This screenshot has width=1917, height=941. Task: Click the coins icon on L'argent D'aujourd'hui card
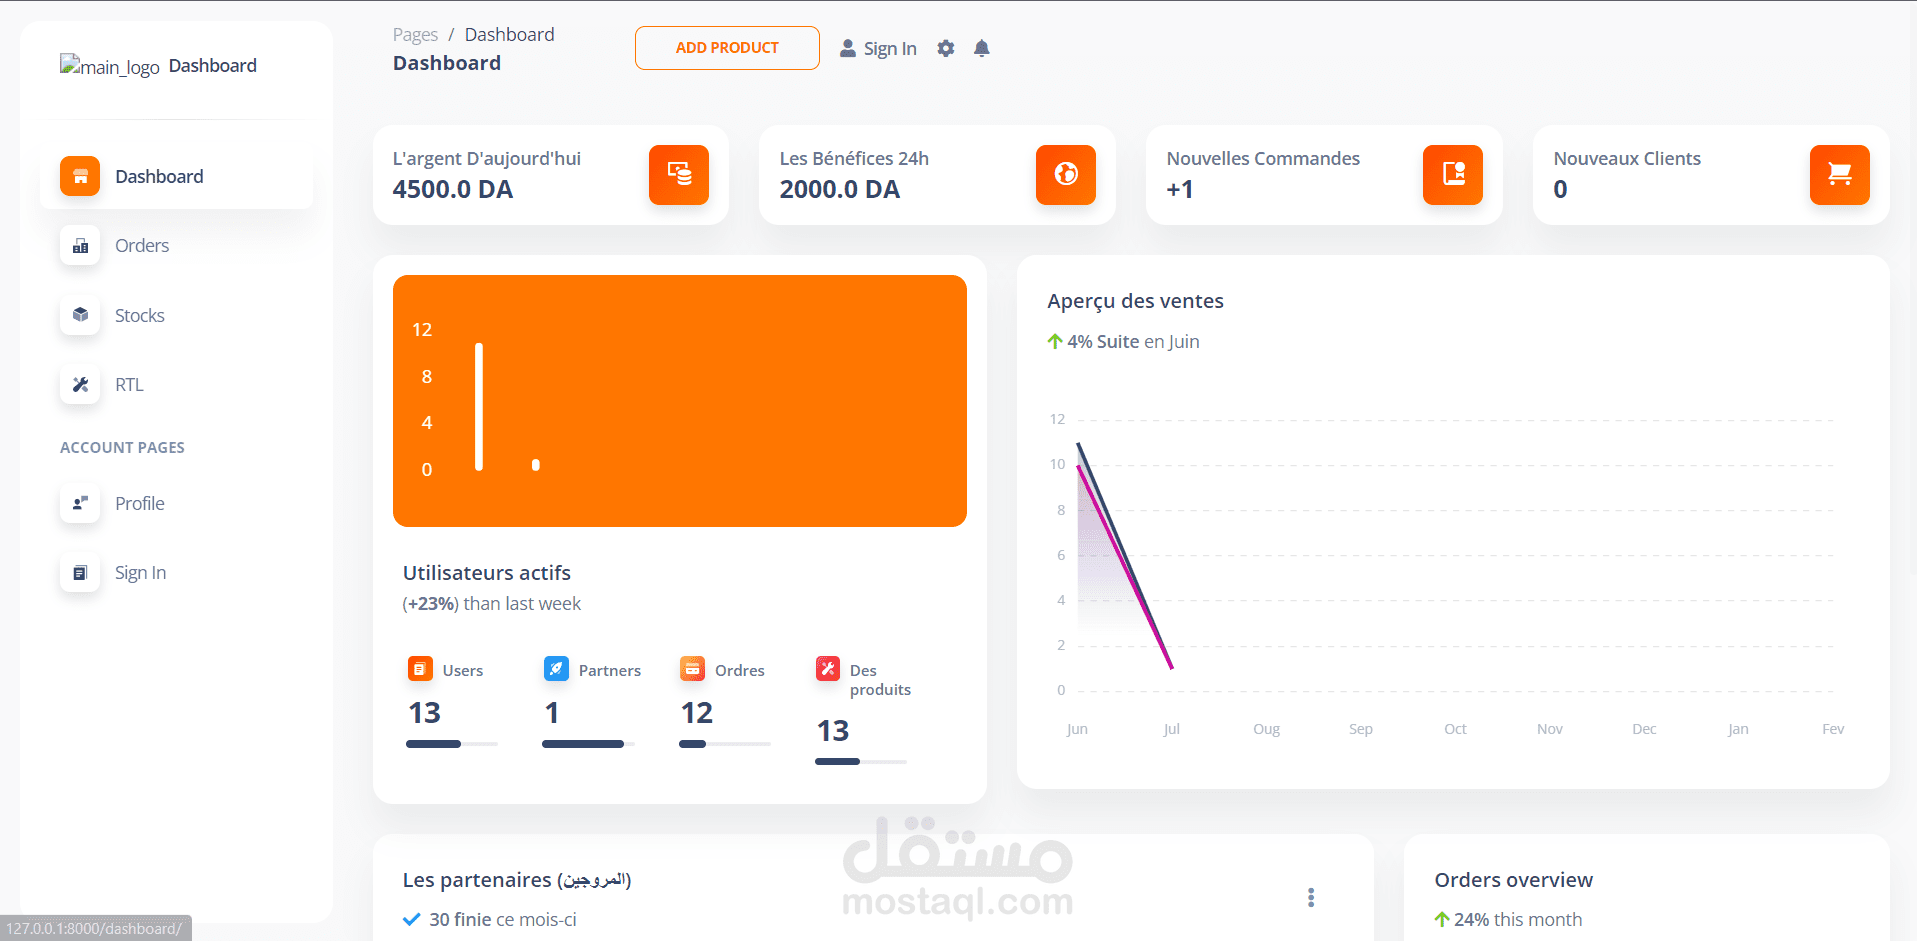pos(679,175)
